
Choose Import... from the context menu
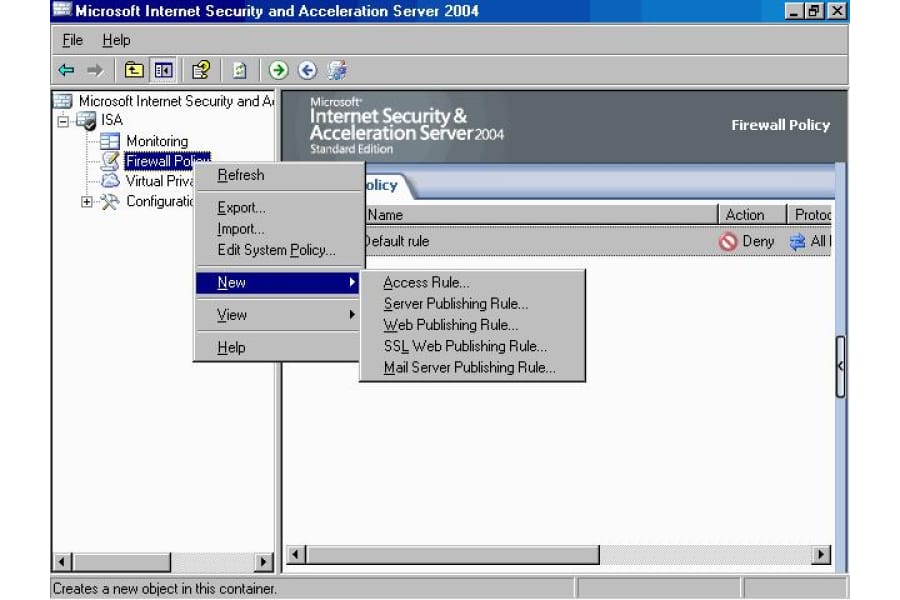(x=277, y=229)
